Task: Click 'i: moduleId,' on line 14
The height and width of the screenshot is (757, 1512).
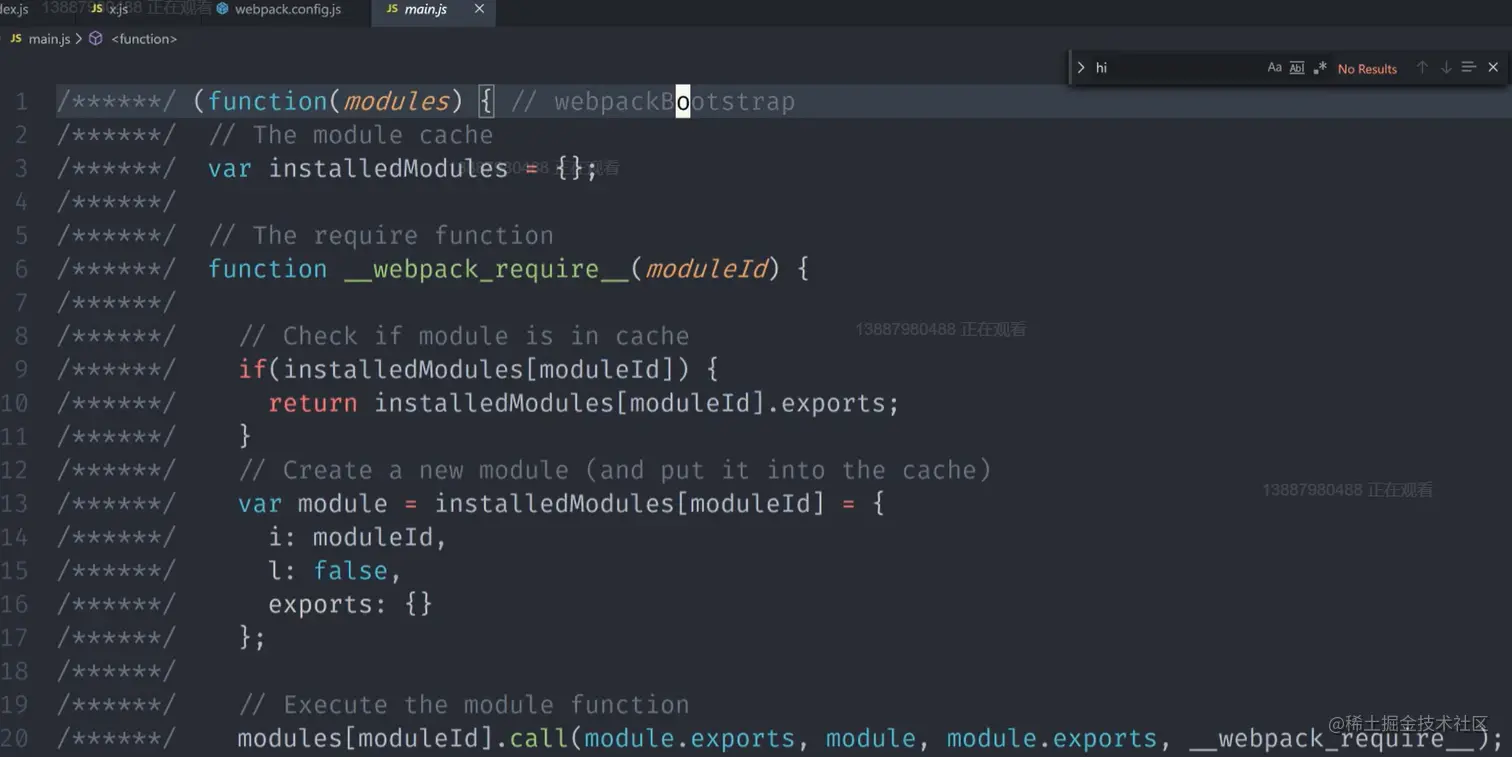Action: click(358, 537)
